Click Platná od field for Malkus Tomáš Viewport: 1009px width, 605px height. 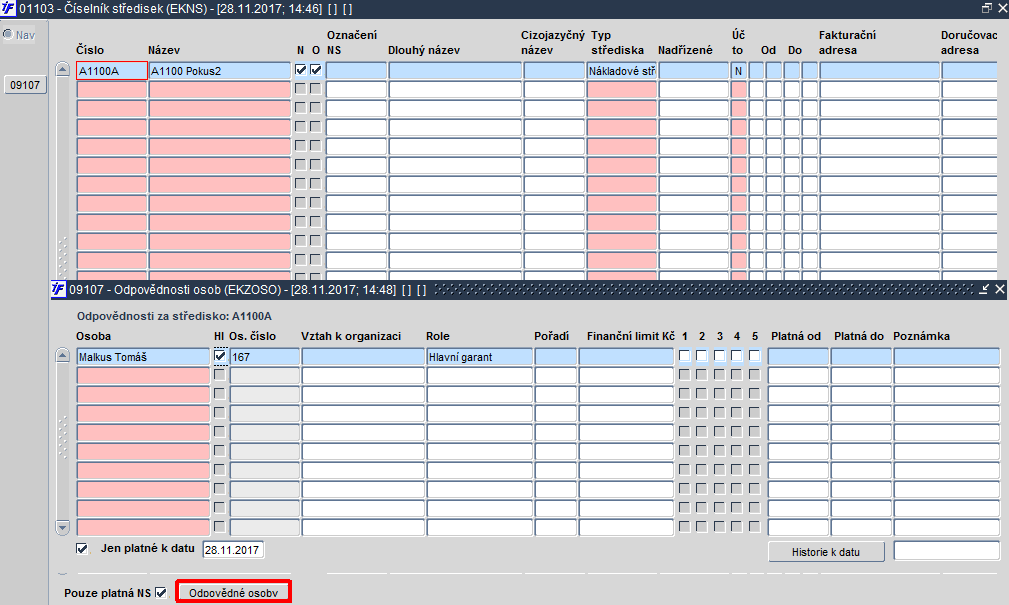tap(798, 357)
